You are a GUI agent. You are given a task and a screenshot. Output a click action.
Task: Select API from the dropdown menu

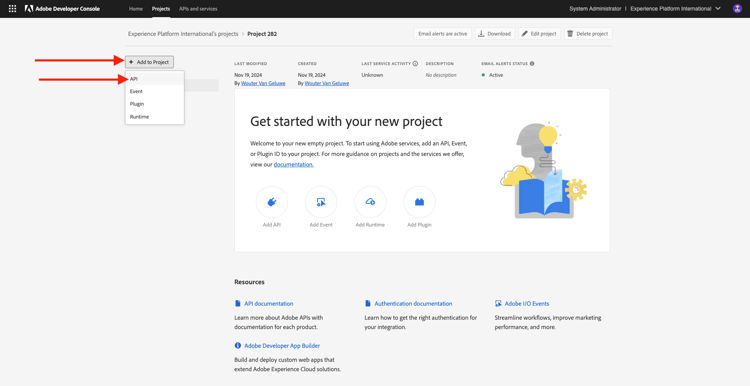click(x=154, y=79)
